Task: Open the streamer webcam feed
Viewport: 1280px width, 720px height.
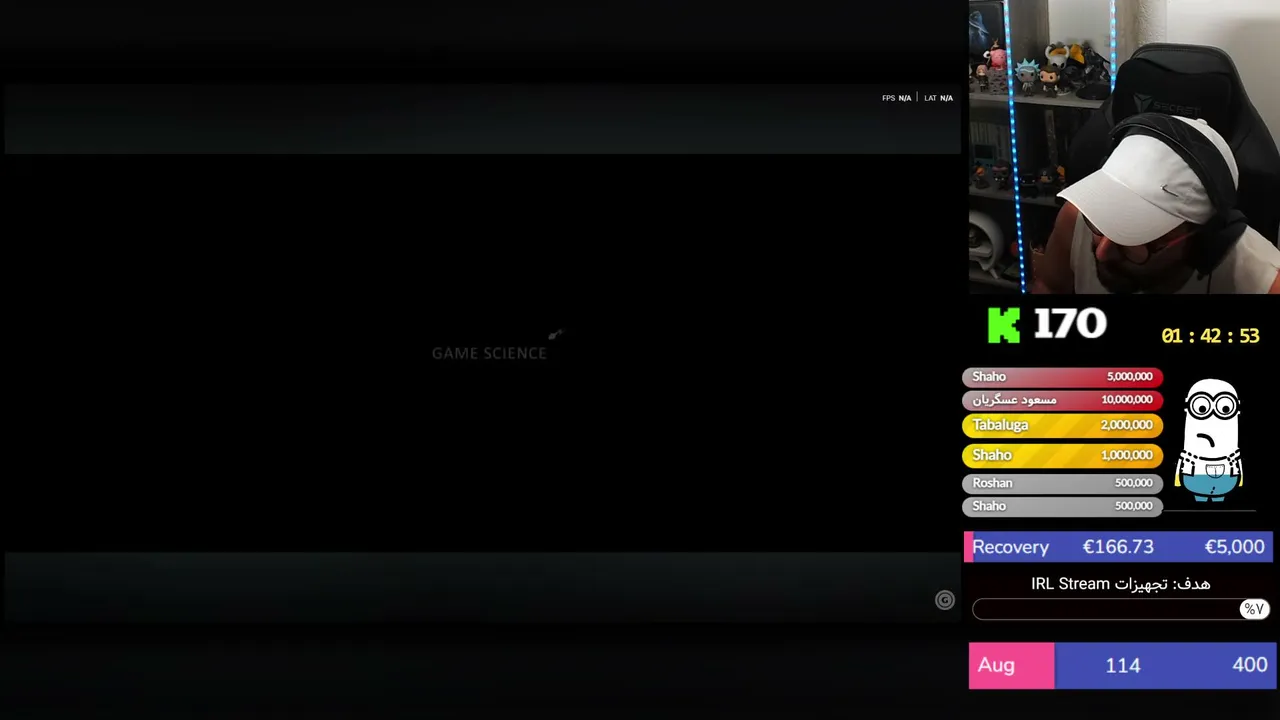Action: coord(1124,147)
